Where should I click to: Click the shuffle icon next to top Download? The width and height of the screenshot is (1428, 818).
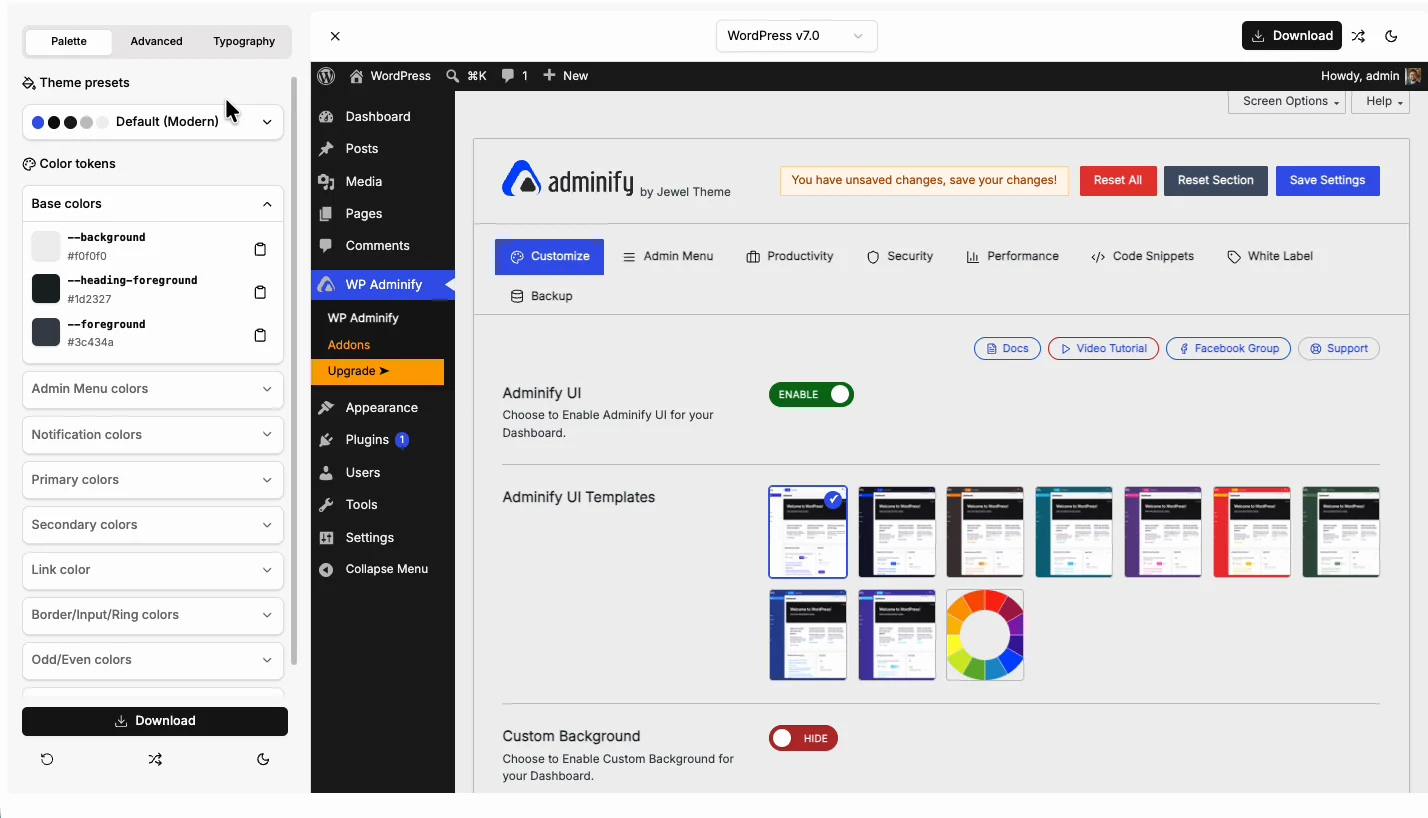(1358, 36)
